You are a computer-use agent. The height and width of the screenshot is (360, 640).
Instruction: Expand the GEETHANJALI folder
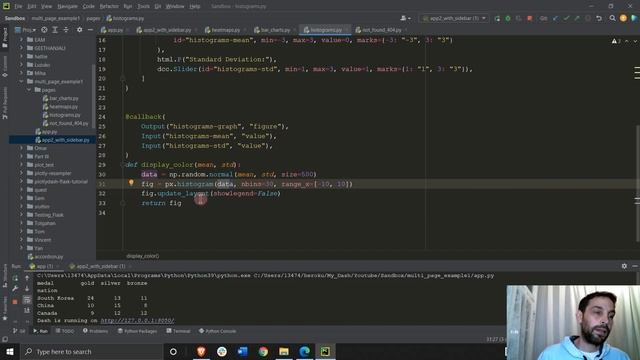coord(21,48)
